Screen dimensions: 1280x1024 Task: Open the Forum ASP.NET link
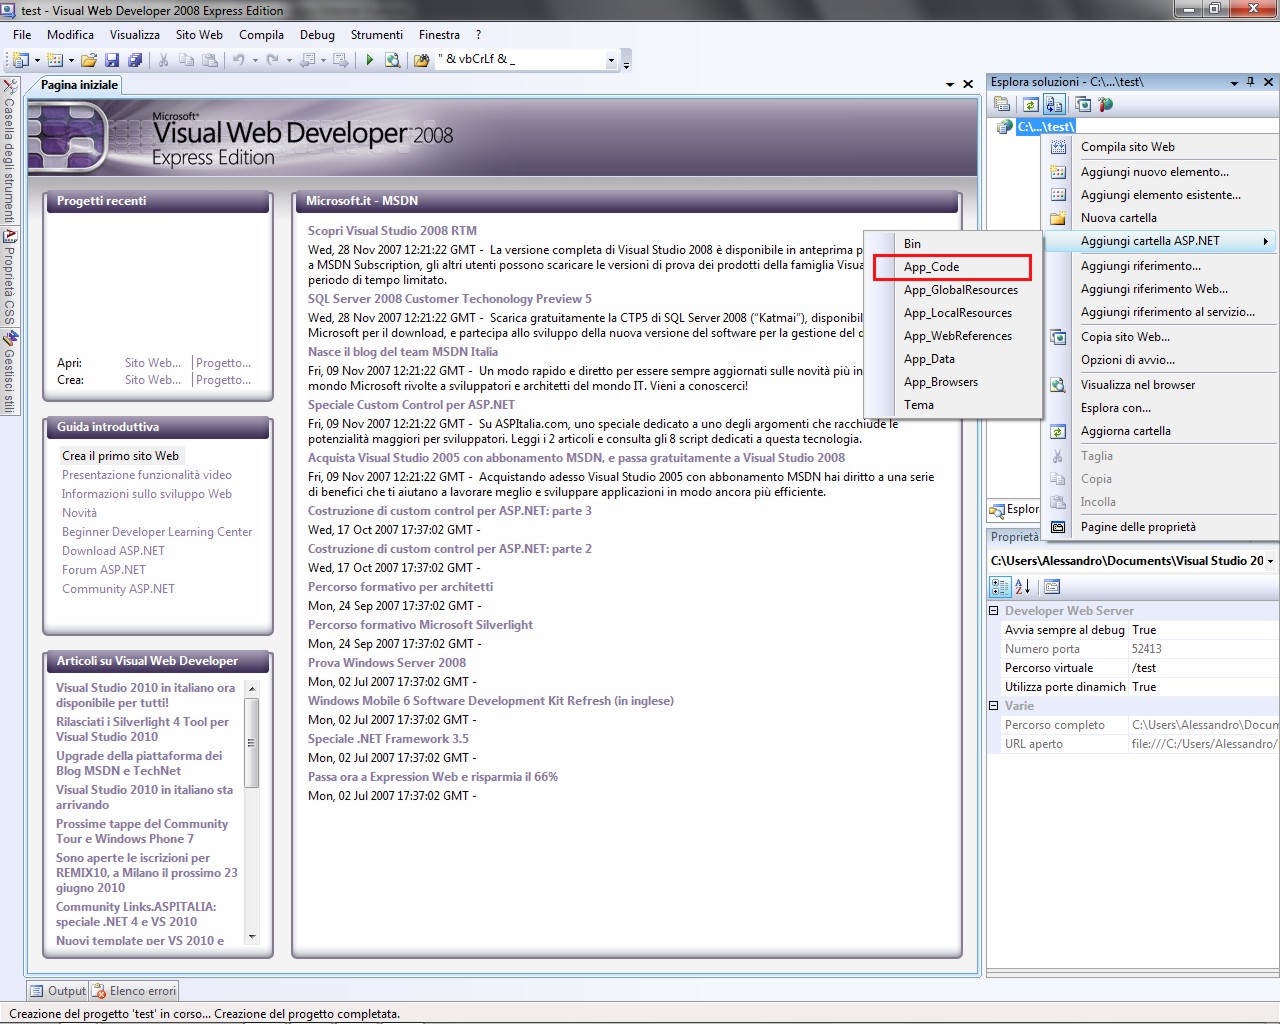[x=104, y=570]
